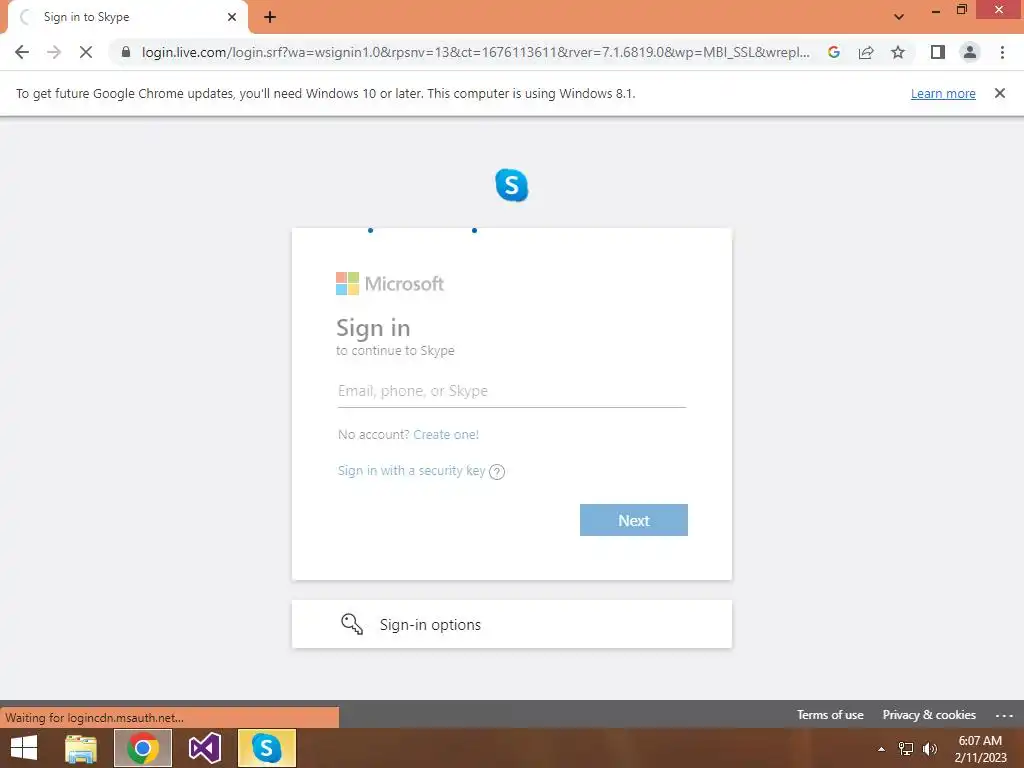This screenshot has height=768, width=1024.
Task: Click the 'Sign in' heading text
Action: (373, 328)
